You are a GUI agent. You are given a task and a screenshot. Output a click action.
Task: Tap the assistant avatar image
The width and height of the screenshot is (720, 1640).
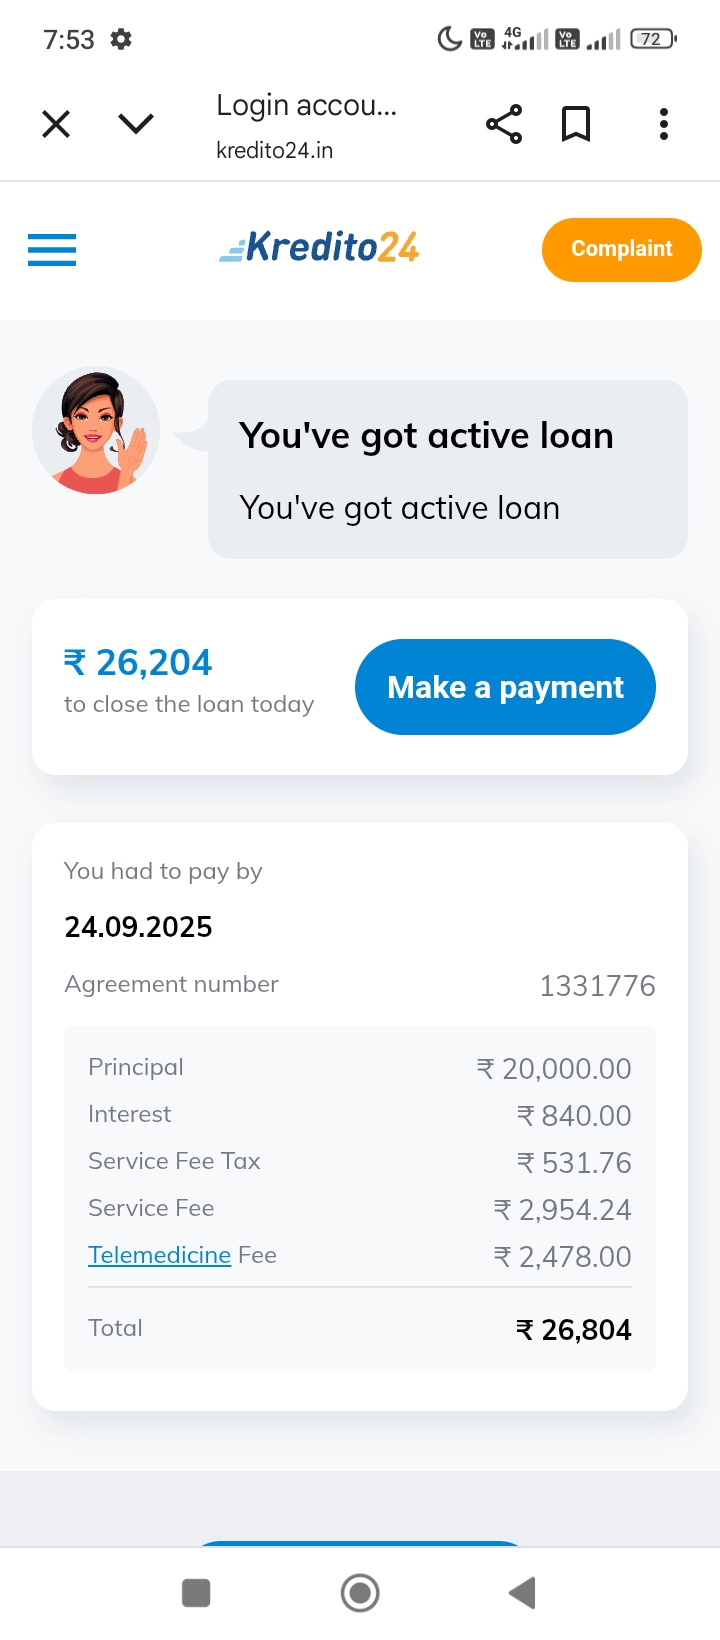(x=96, y=431)
